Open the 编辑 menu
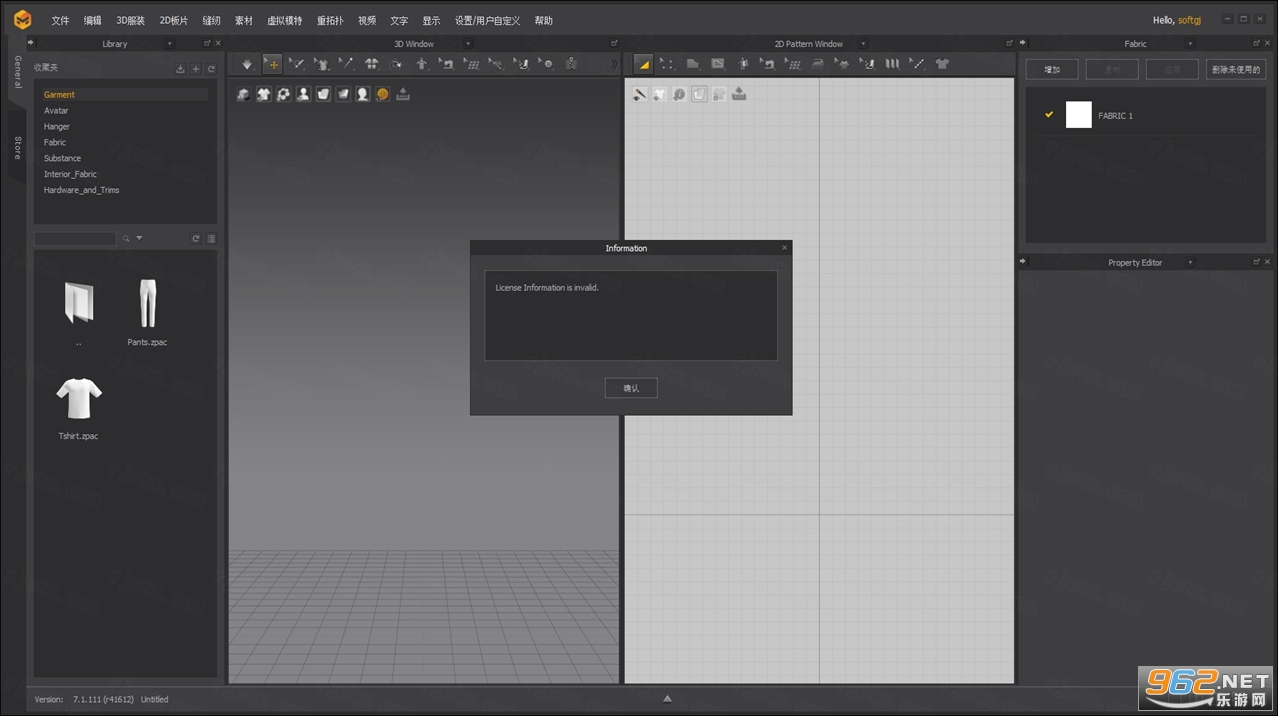 tap(93, 21)
